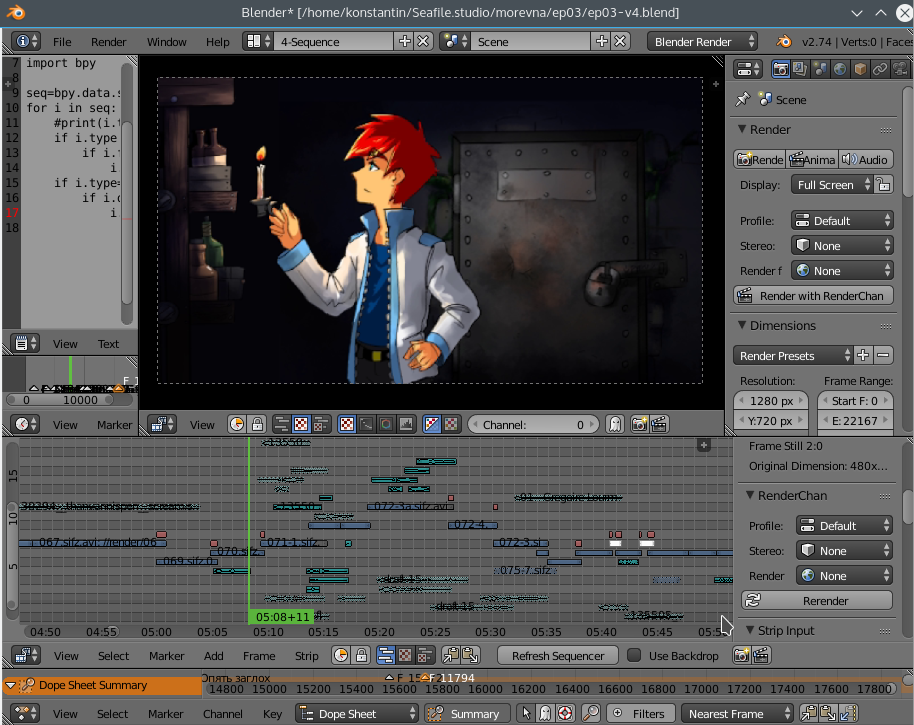Viewport: 914px width, 725px height.
Task: Collapse the RenderChan panel
Action: click(x=750, y=495)
